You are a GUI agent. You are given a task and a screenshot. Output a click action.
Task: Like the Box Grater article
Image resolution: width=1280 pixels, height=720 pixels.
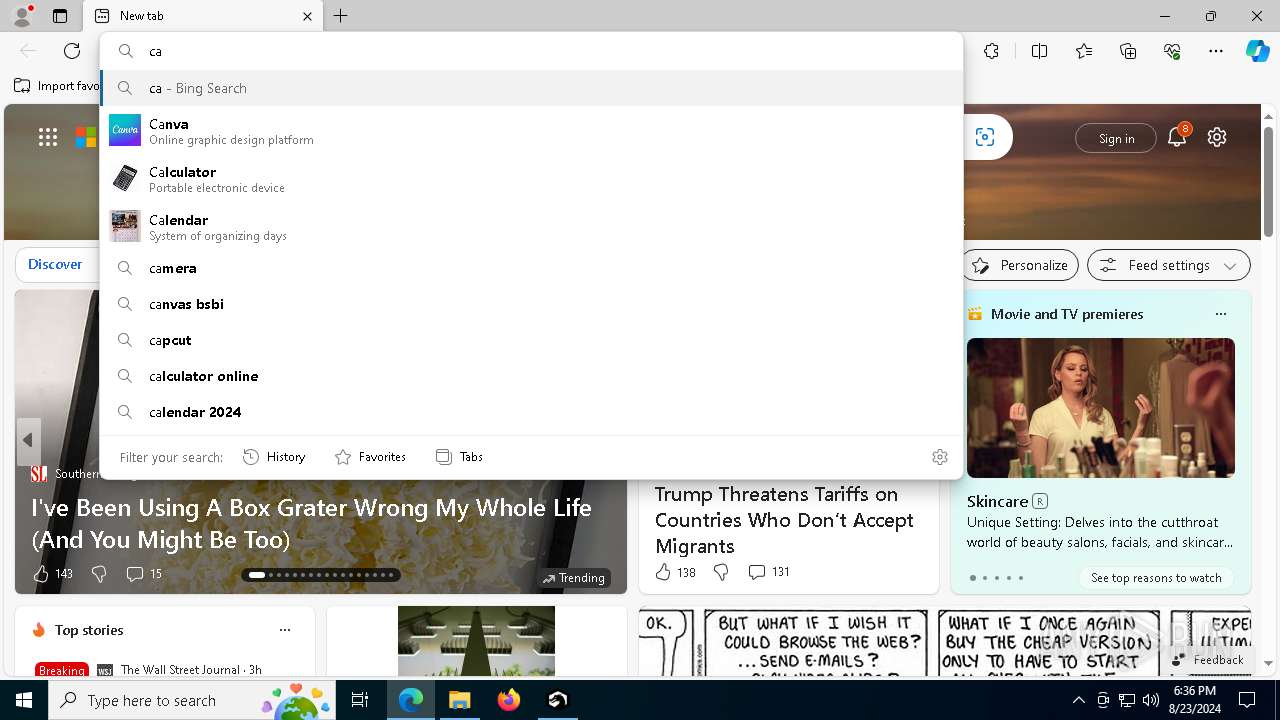coord(52,574)
